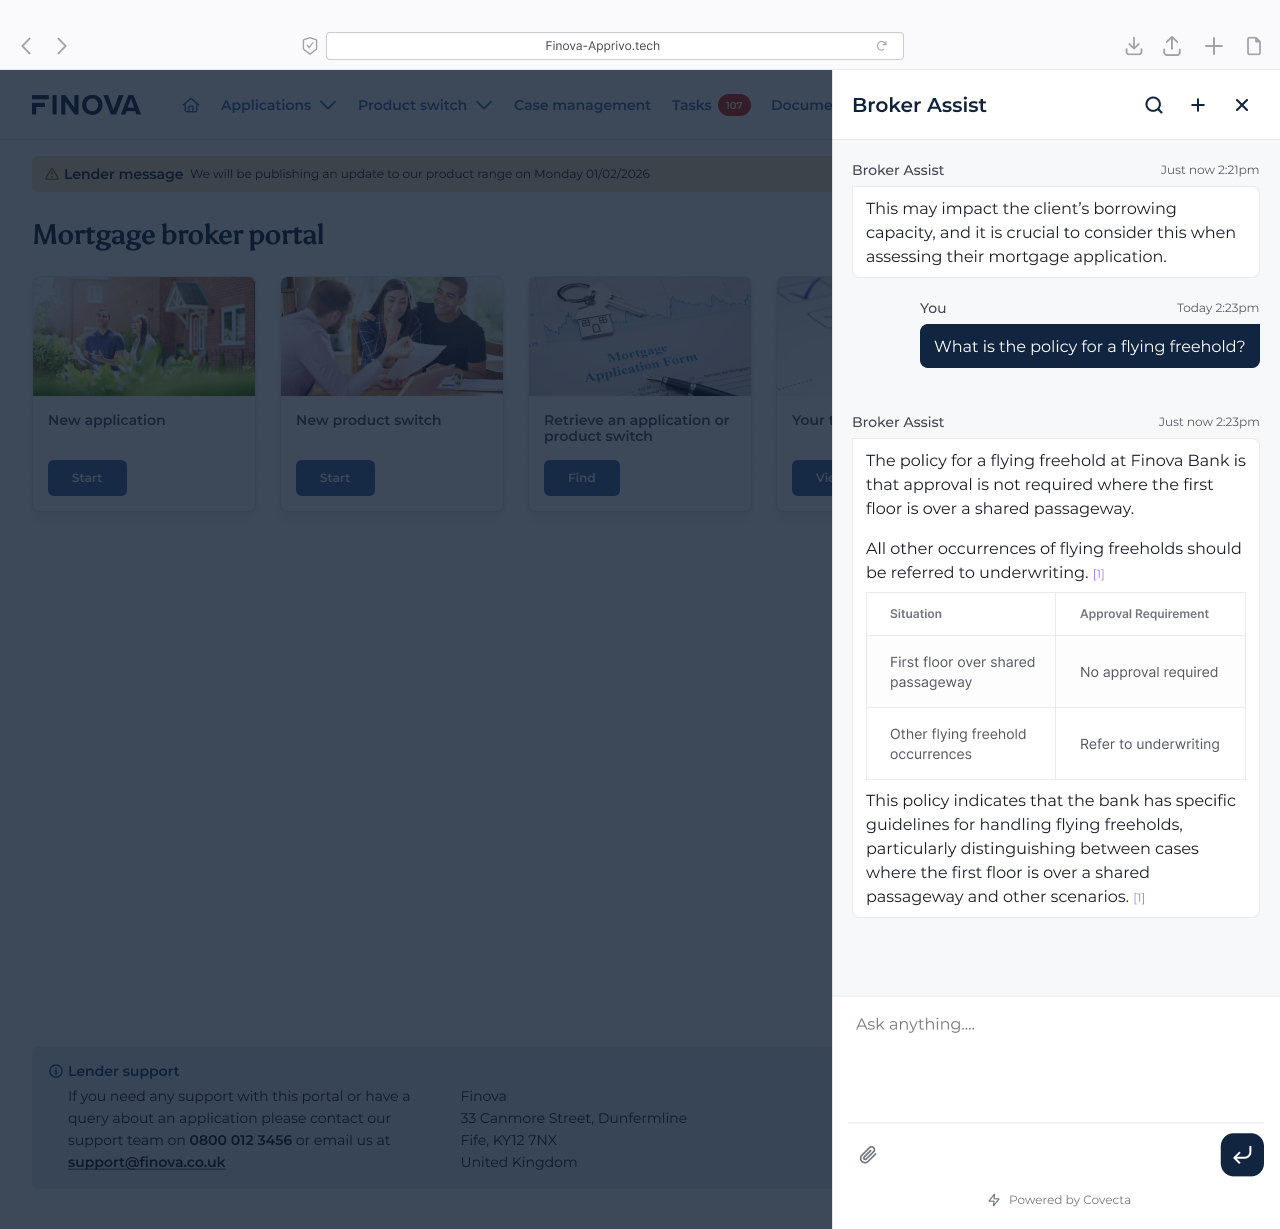
Task: Close the Broker Assist panel
Action: click(x=1242, y=105)
